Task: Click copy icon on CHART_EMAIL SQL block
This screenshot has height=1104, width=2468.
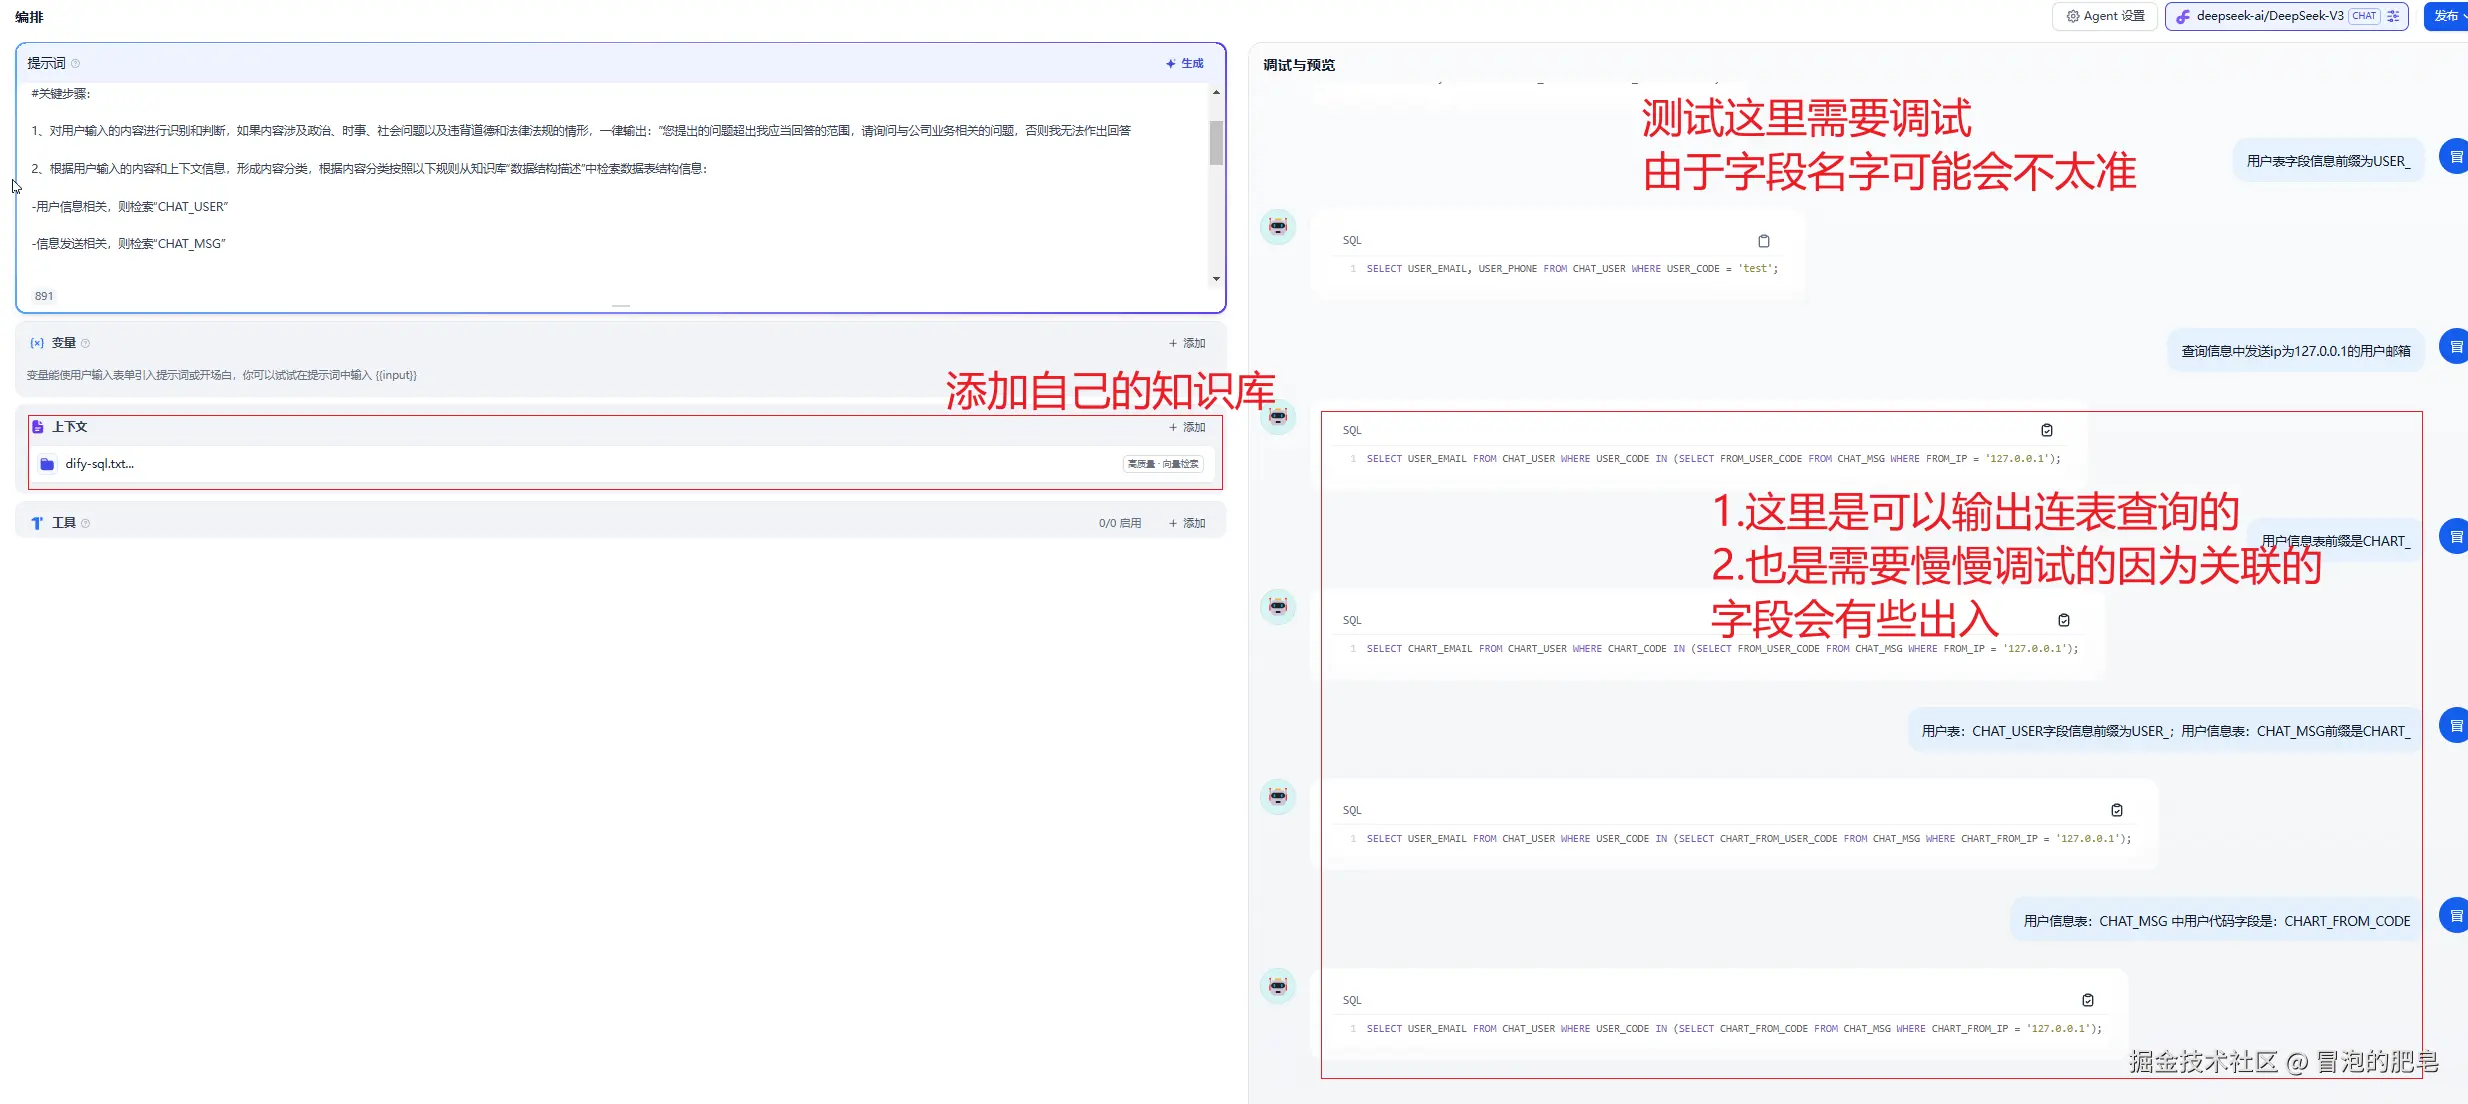Action: [x=2064, y=620]
